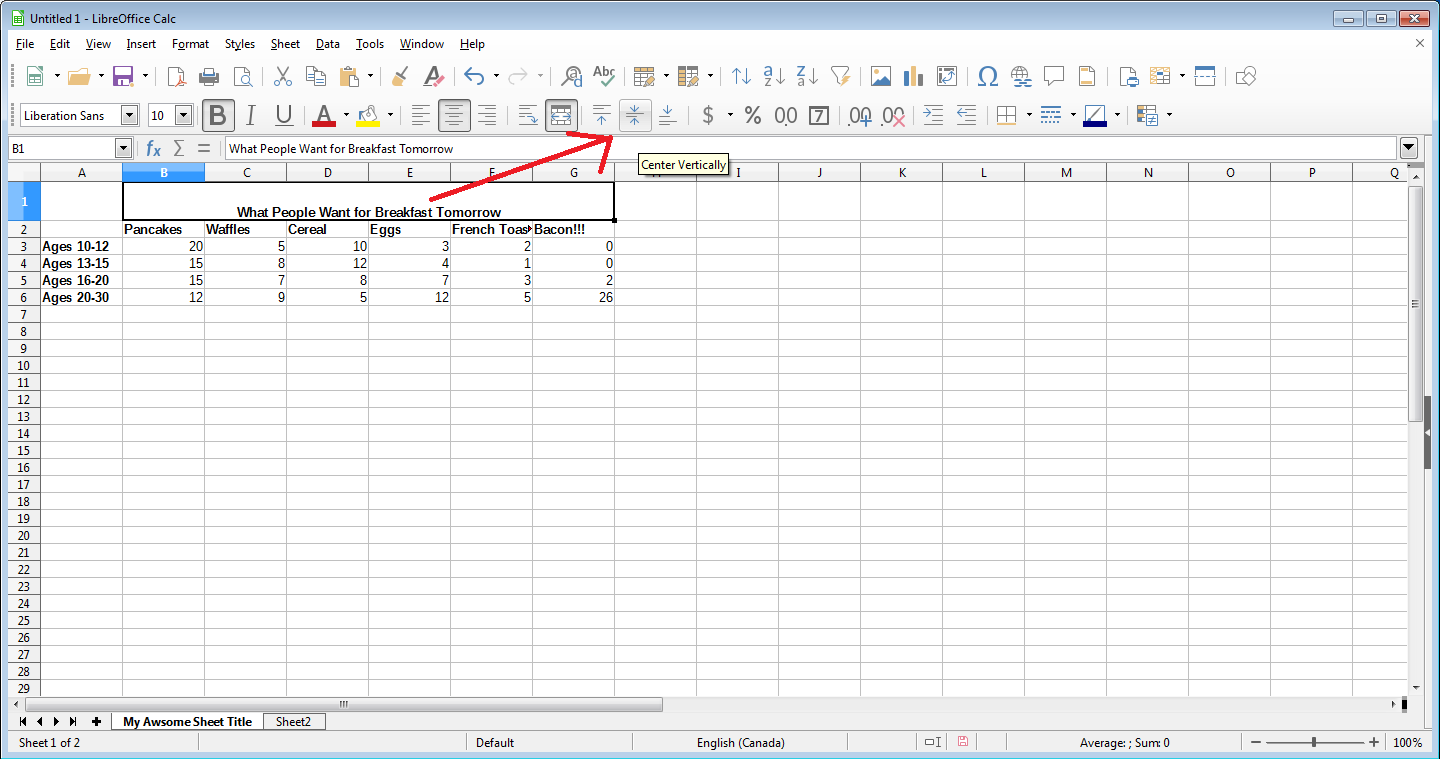Toggle the Bold formatting button
Screen dimensions: 1440x759
pyautogui.click(x=217, y=116)
